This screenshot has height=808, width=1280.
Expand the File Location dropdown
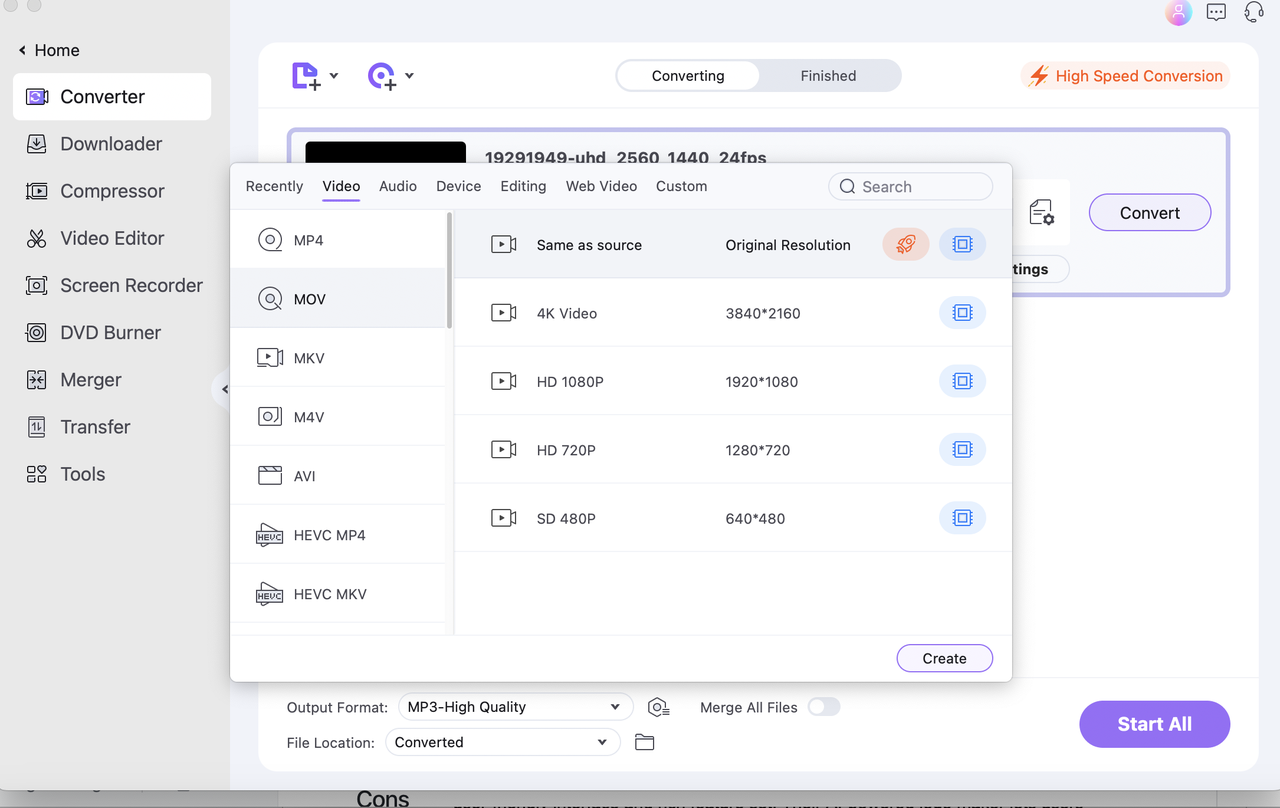click(x=502, y=742)
